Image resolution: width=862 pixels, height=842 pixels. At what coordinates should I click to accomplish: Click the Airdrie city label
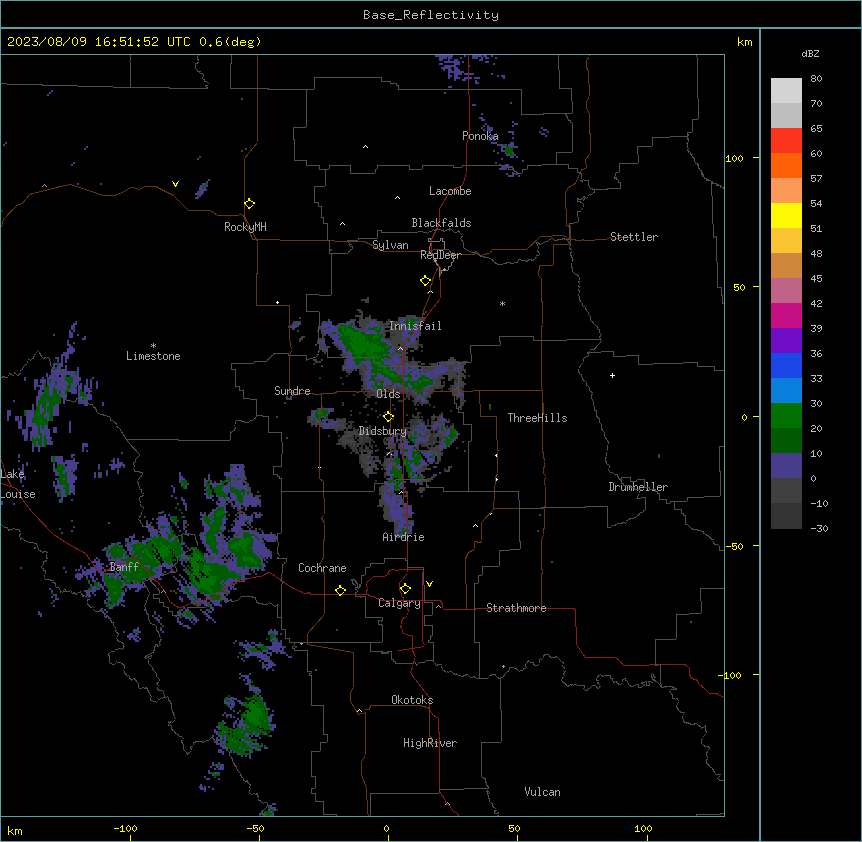point(403,537)
